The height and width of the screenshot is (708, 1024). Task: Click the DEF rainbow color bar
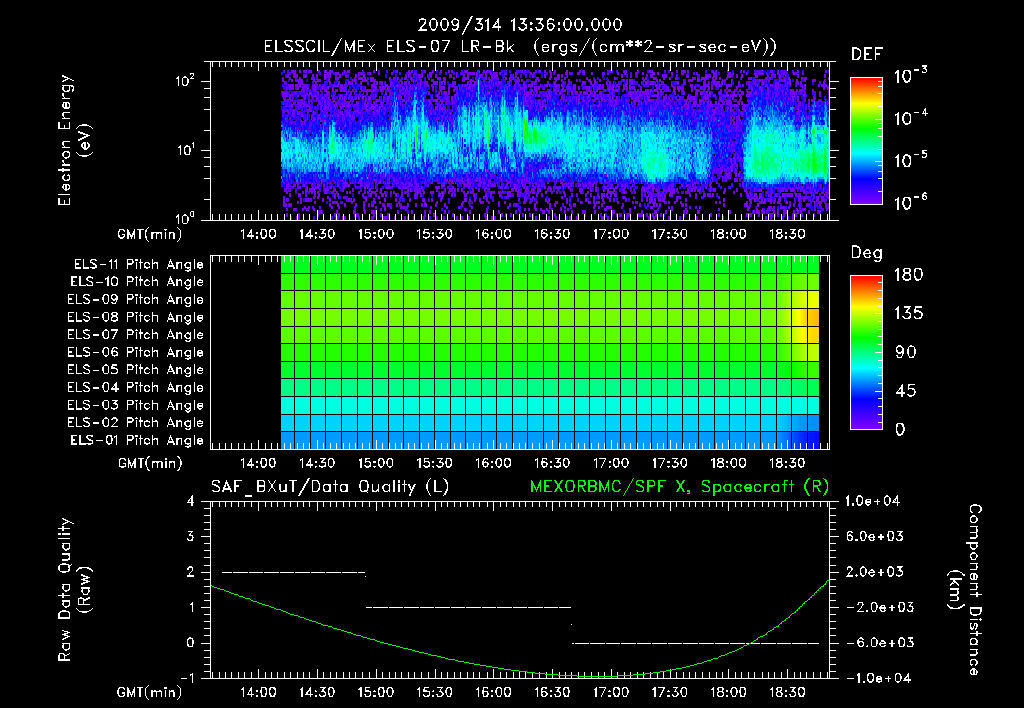866,141
